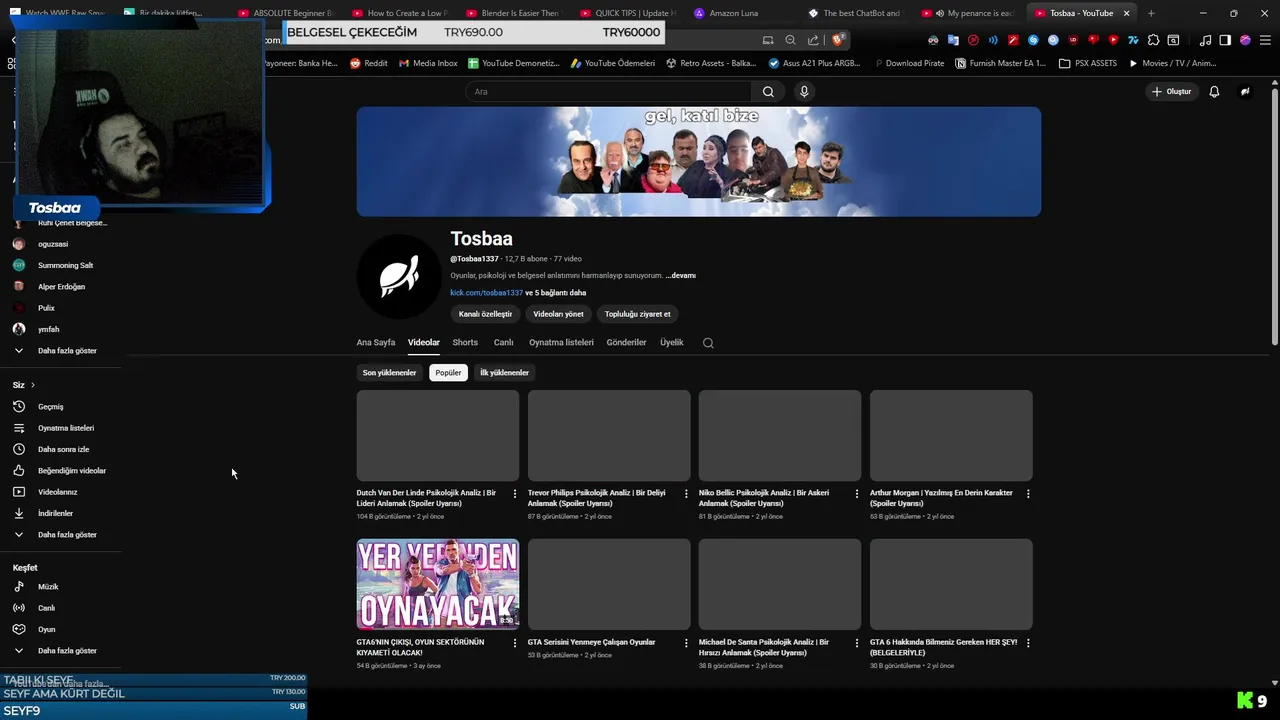Select İlk yüklenenler sort chip
The height and width of the screenshot is (720, 1280).
[504, 372]
